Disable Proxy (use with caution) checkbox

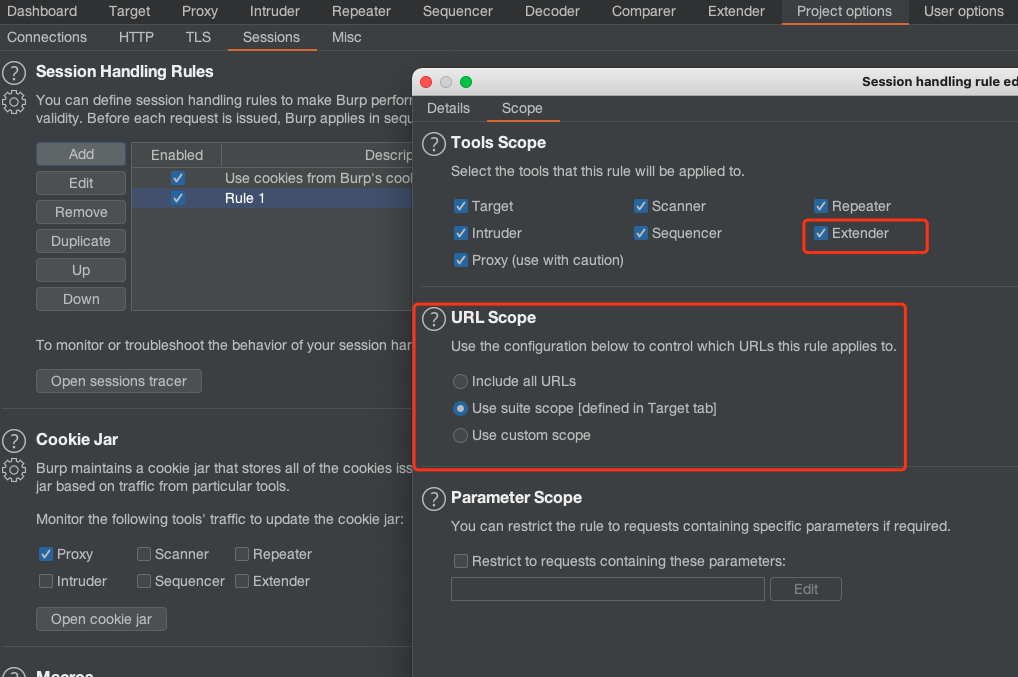[x=461, y=260]
